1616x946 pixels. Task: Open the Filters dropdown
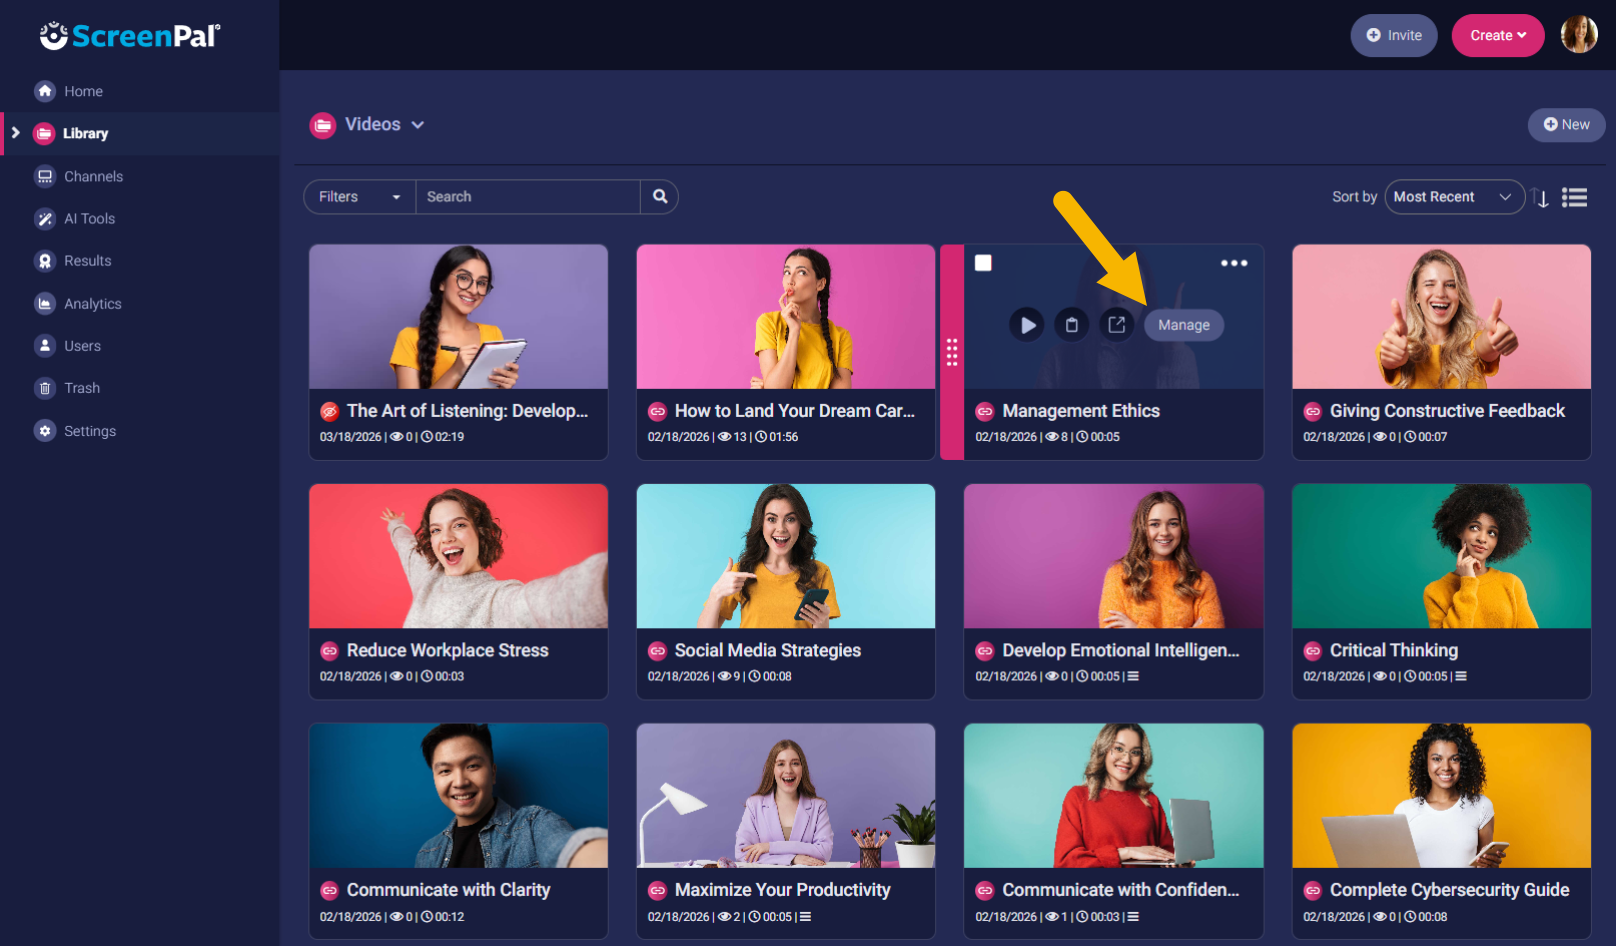(x=358, y=196)
